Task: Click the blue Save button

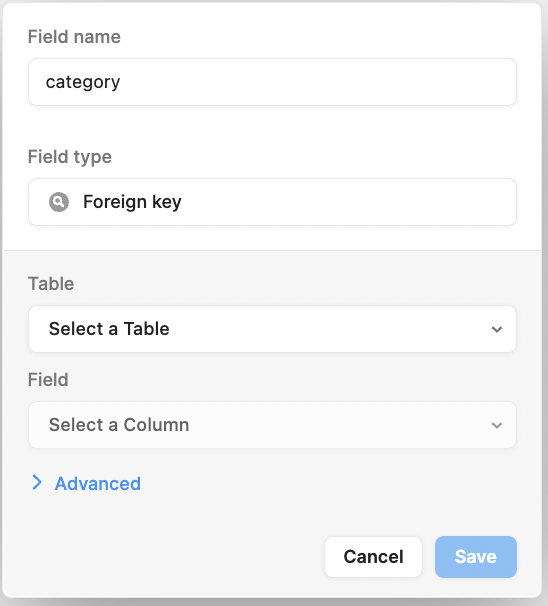Action: pyautogui.click(x=476, y=557)
